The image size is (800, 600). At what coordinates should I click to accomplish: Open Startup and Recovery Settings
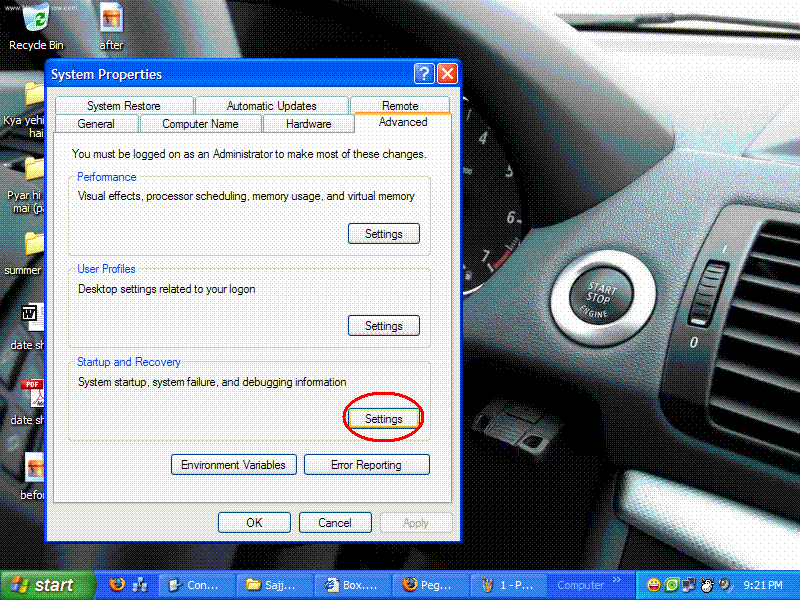click(383, 418)
